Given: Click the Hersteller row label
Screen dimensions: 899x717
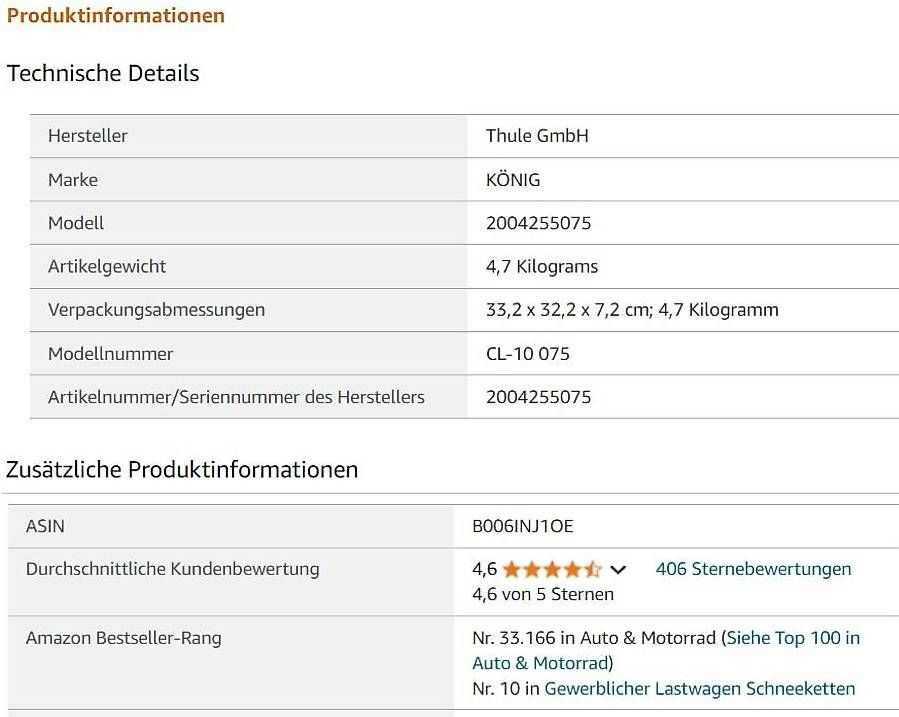Looking at the screenshot, I should tap(88, 136).
